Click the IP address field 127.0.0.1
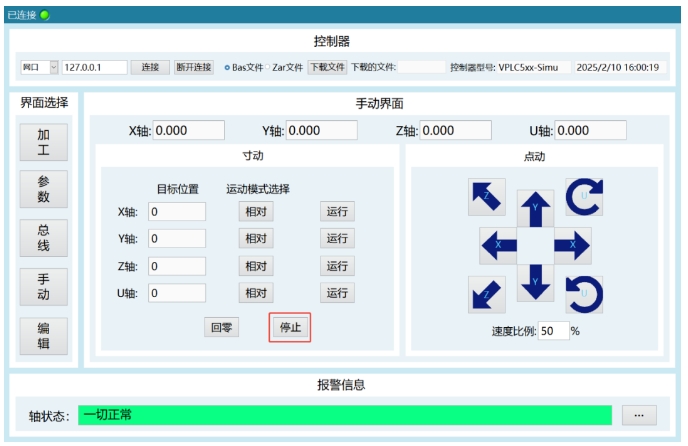 pos(95,67)
